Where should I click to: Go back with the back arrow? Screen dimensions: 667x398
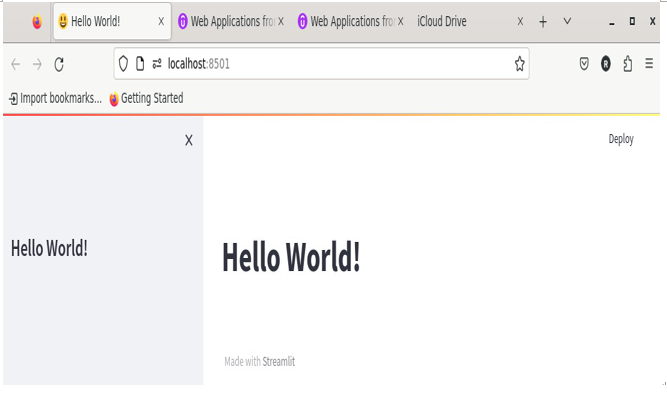16,64
